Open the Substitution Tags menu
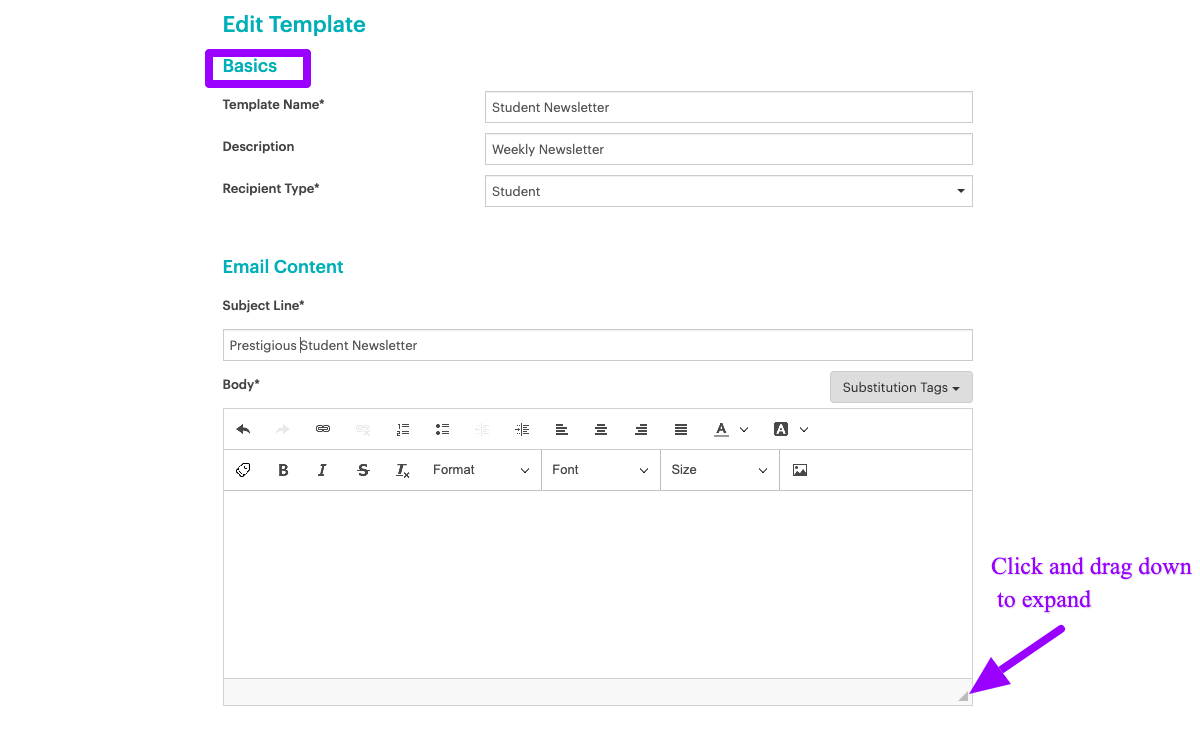1200x746 pixels. [x=900, y=387]
